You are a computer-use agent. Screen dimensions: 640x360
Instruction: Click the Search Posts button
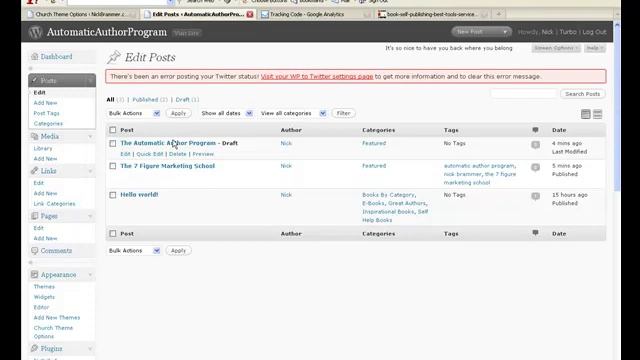tap(582, 94)
